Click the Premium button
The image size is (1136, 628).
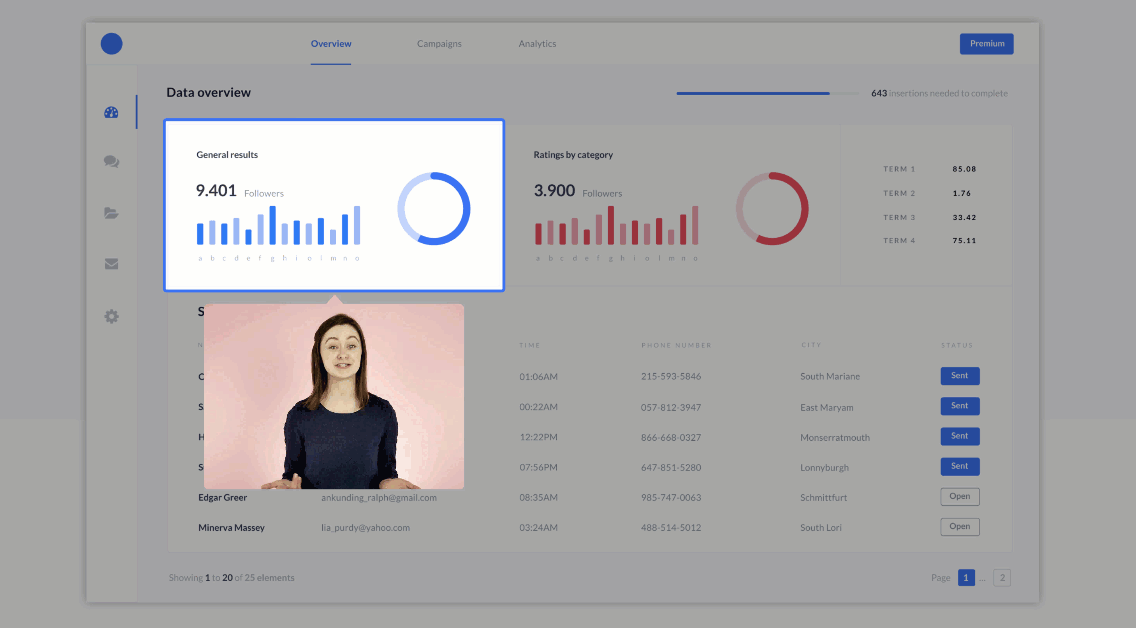[x=986, y=44]
